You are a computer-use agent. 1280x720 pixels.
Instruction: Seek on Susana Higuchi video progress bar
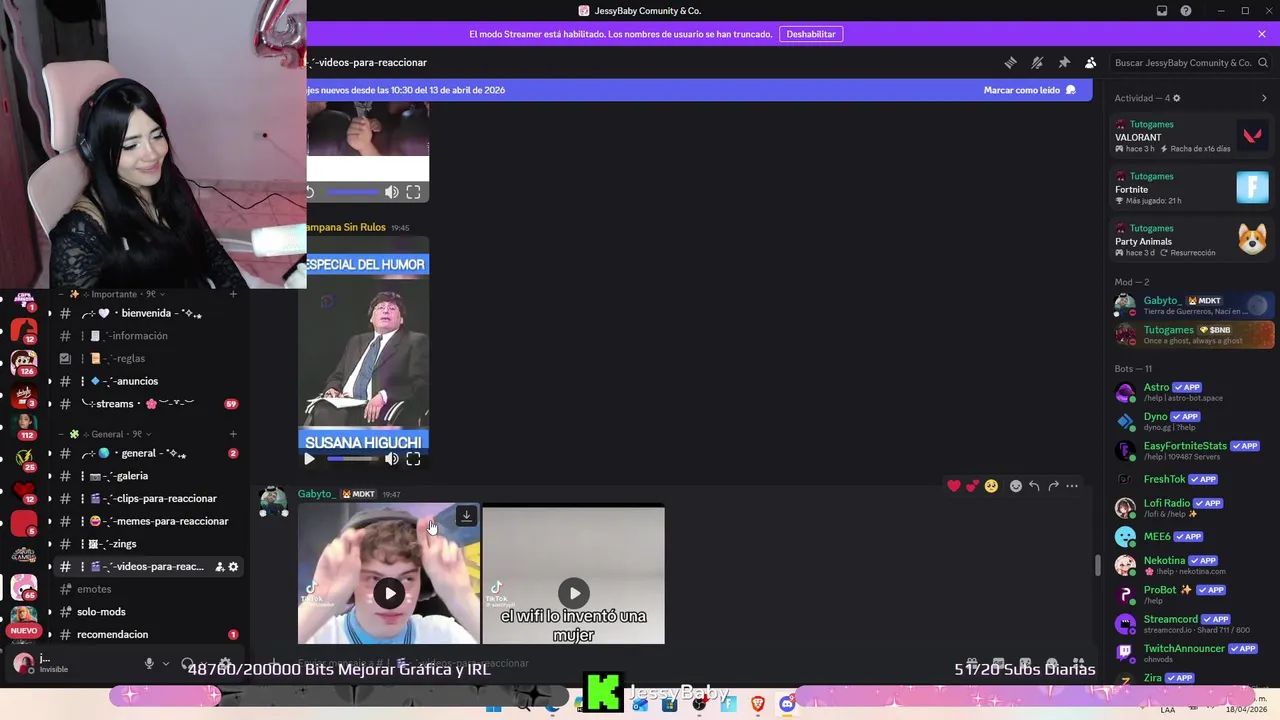click(x=354, y=459)
